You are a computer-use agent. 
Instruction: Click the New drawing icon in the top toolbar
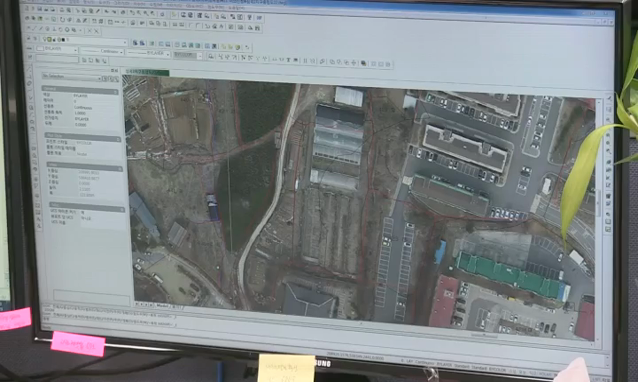coord(27,8)
